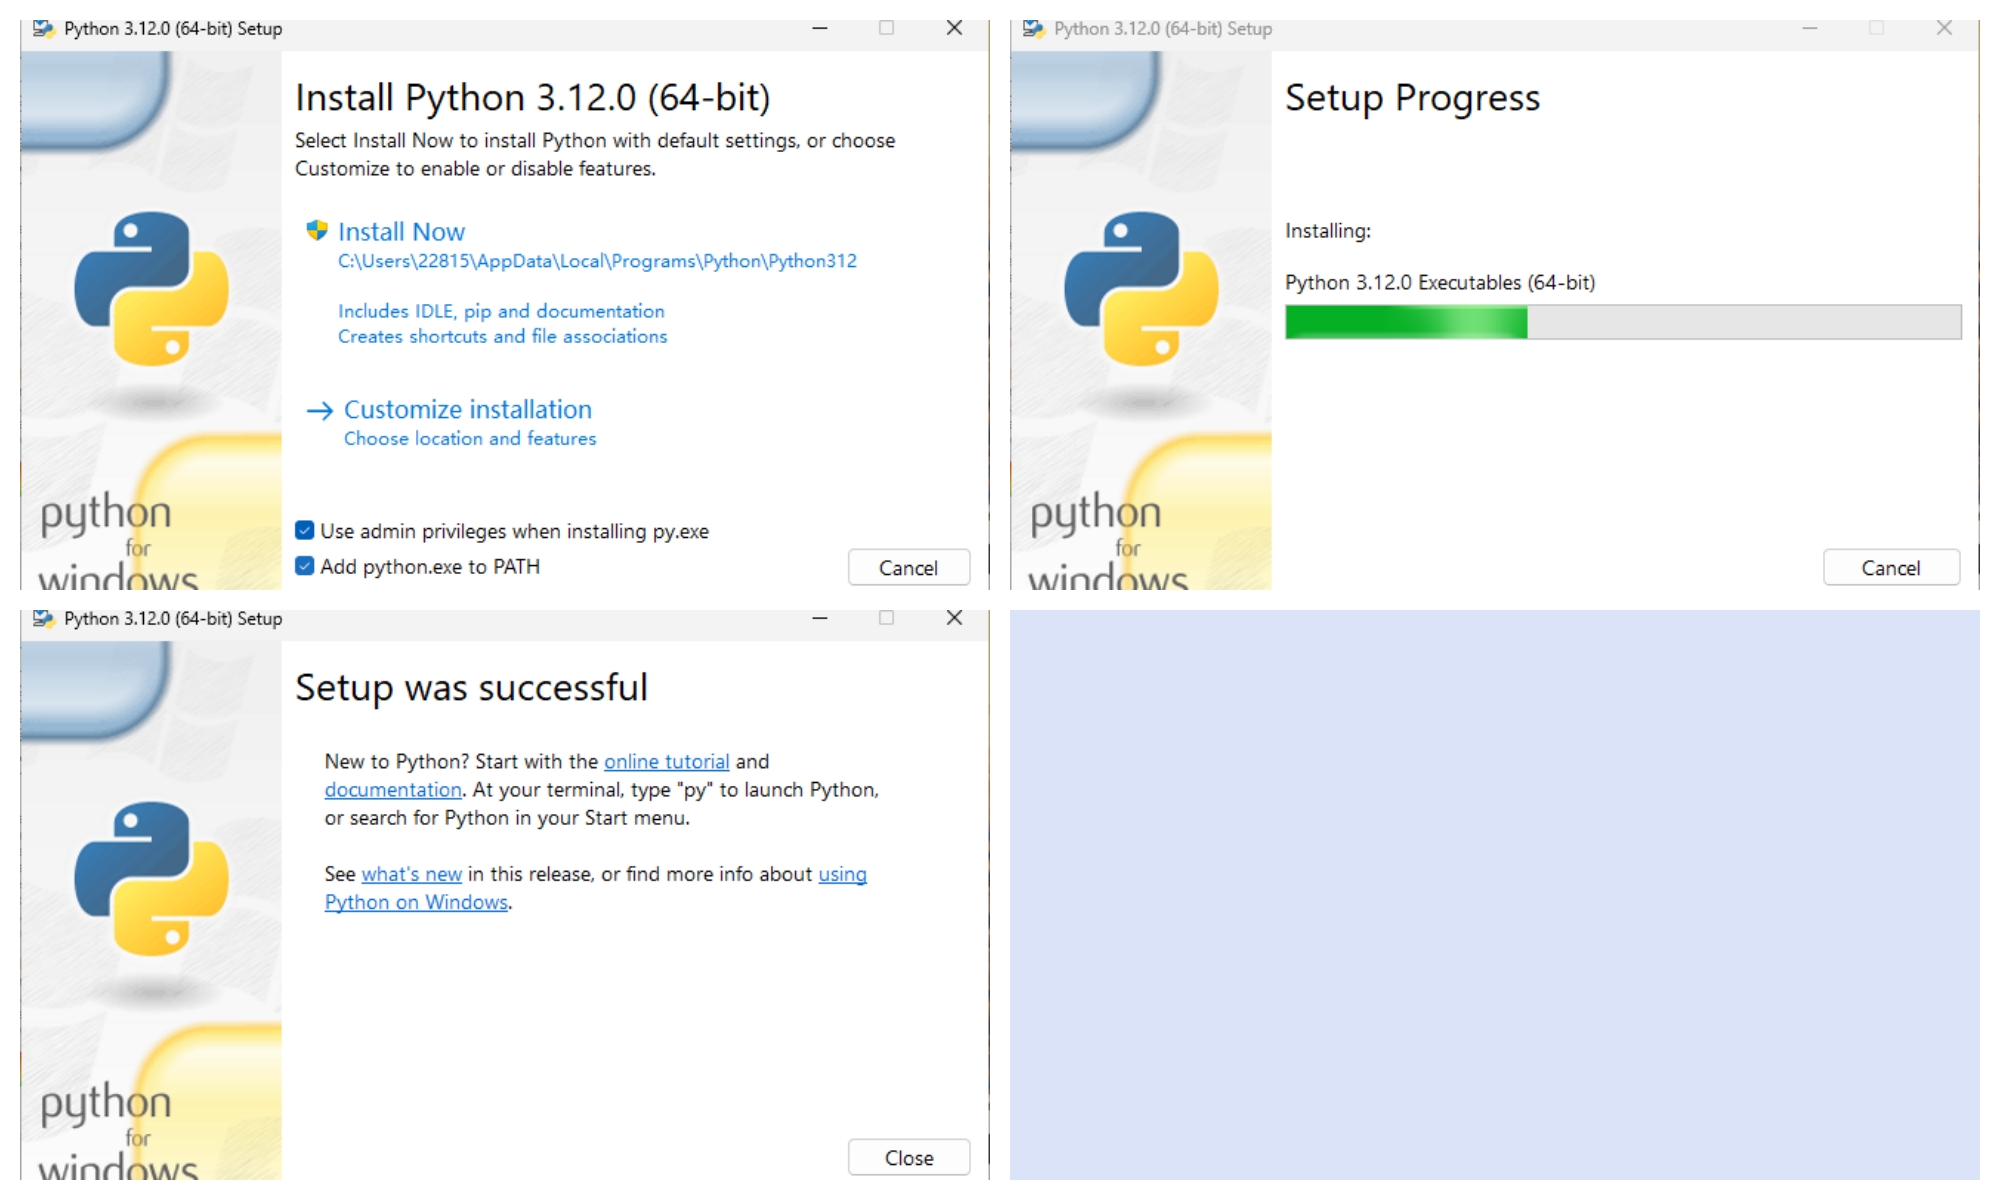This screenshot has width=2000, height=1200.
Task: Close the Install Python window with X
Action: coord(954,28)
